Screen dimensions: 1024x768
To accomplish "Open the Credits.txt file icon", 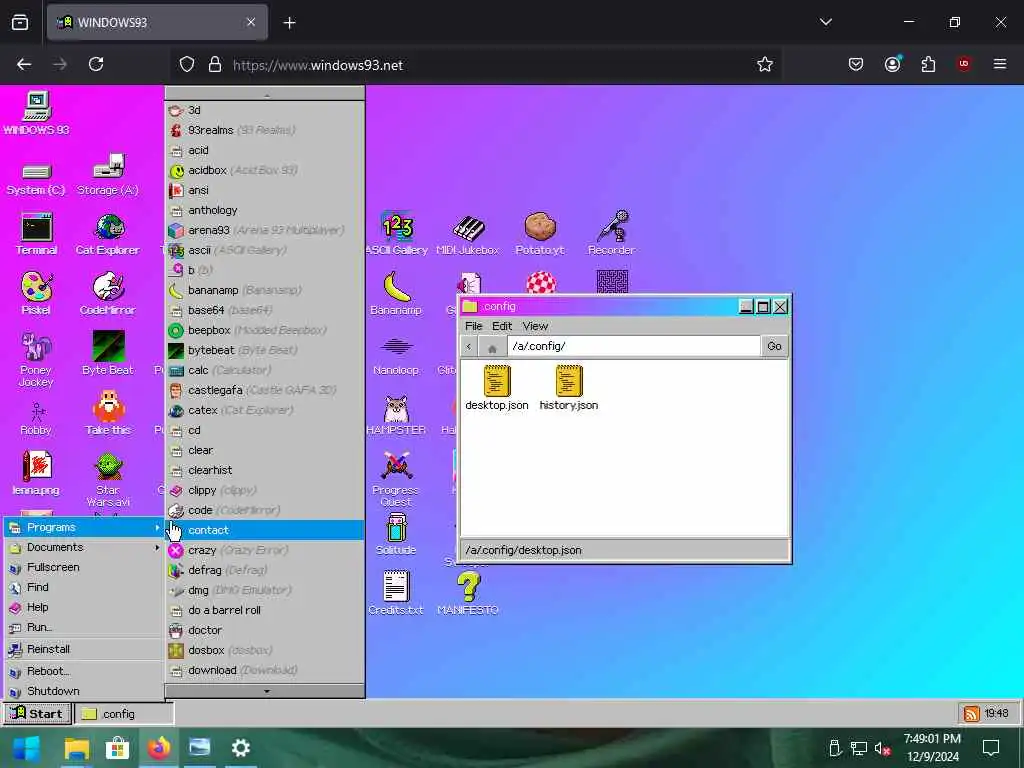I will click(x=396, y=593).
